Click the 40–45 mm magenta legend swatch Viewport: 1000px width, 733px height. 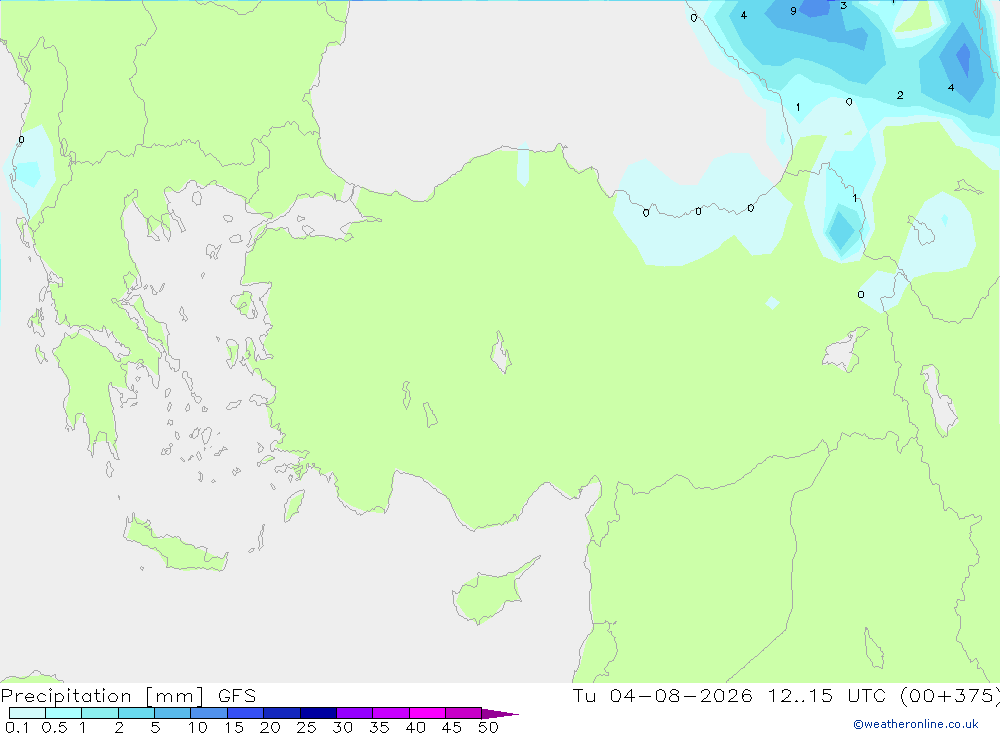(427, 713)
